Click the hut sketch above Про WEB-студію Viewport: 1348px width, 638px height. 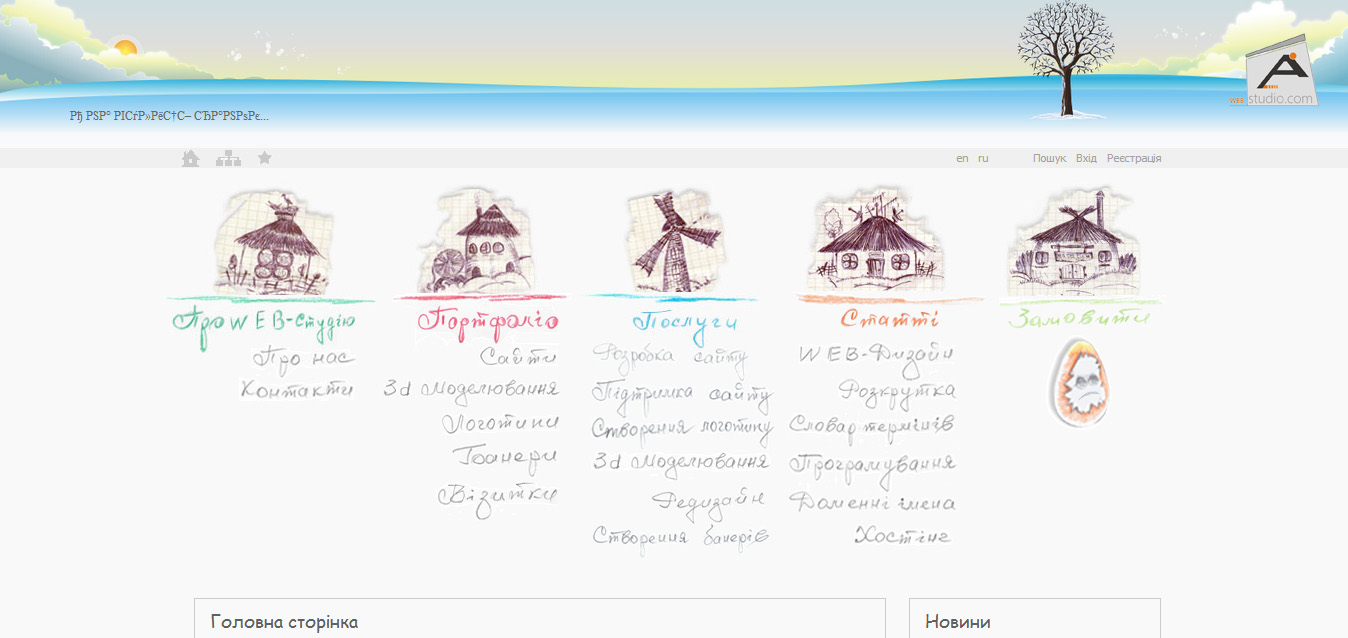272,243
